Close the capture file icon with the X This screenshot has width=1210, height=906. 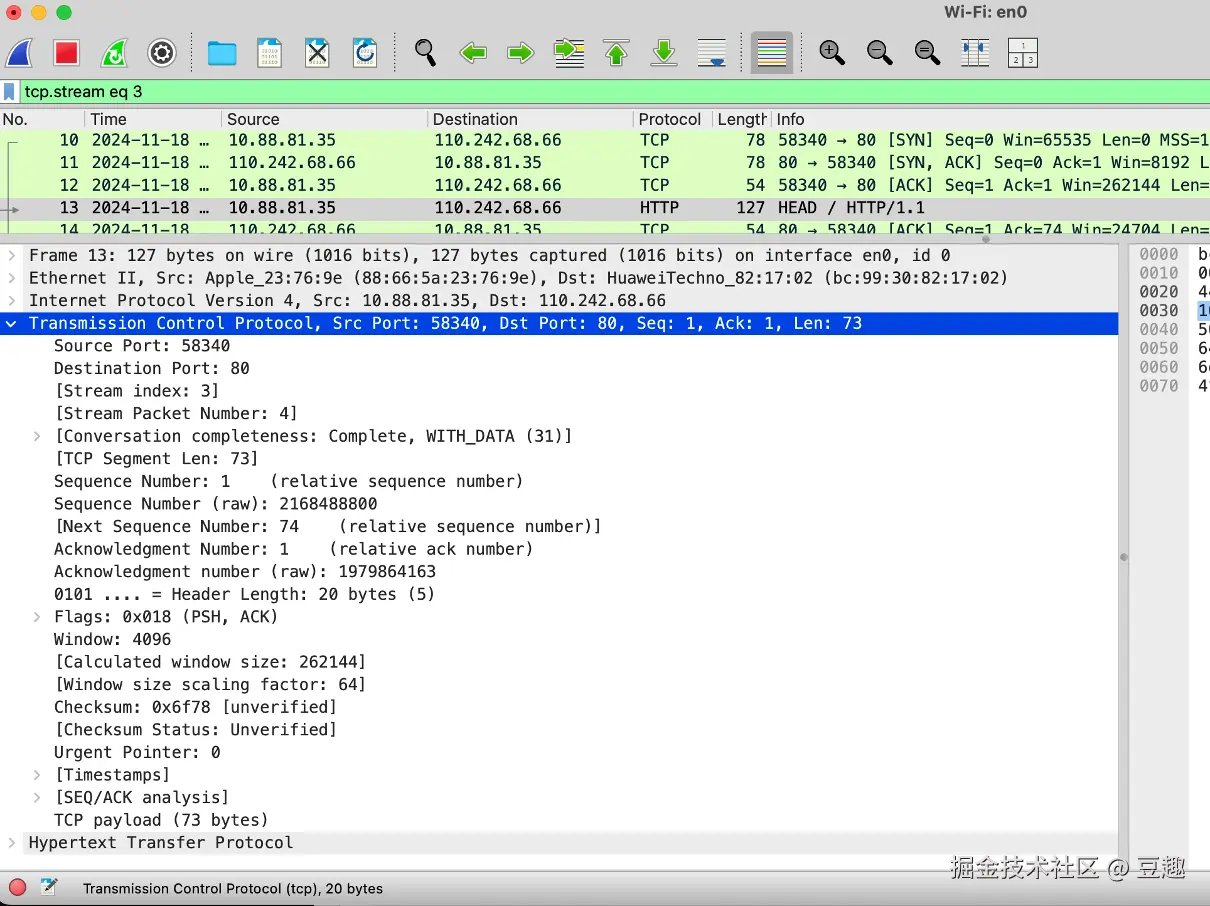(x=317, y=53)
